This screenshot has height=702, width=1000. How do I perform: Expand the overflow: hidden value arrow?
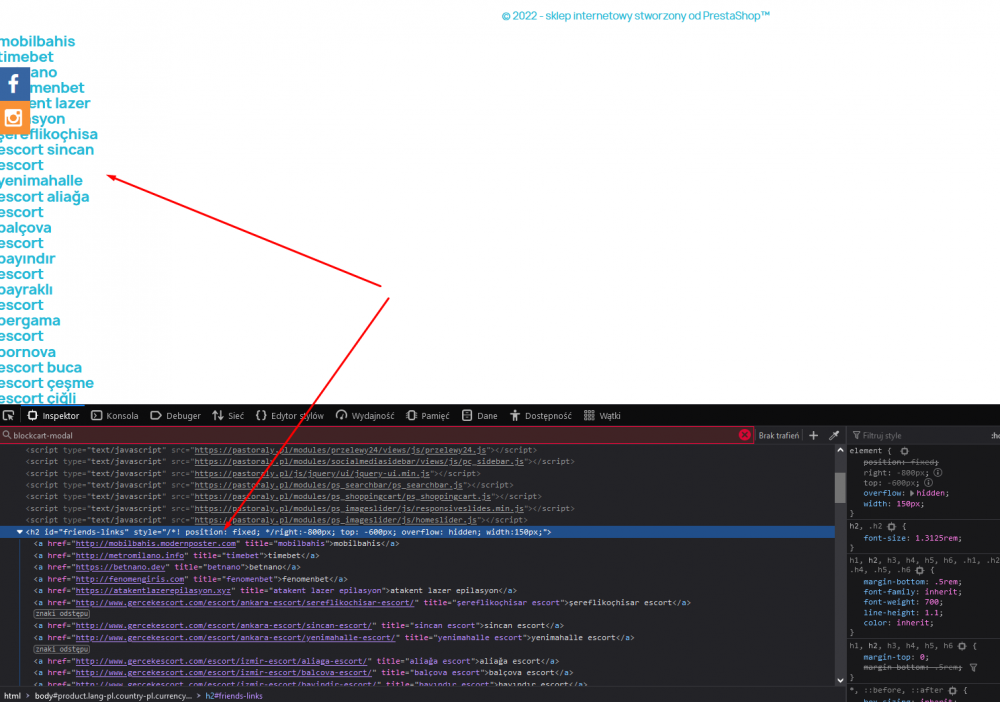[x=912, y=493]
